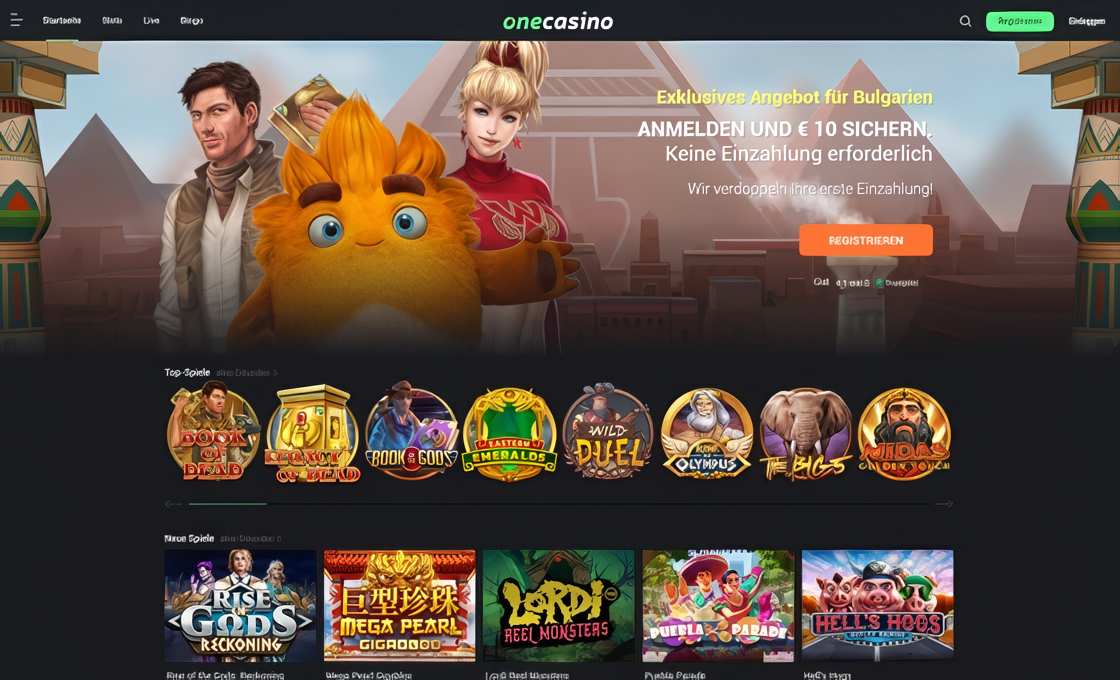Open the Wild Duel game icon
This screenshot has height=680, width=1120.
[608, 432]
